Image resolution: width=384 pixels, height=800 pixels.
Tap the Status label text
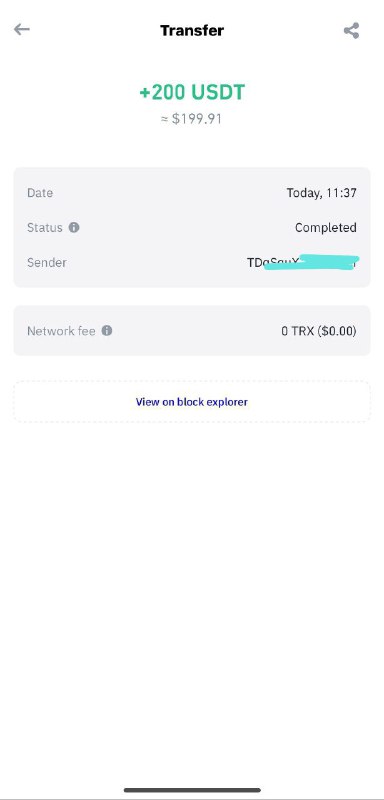tap(45, 228)
